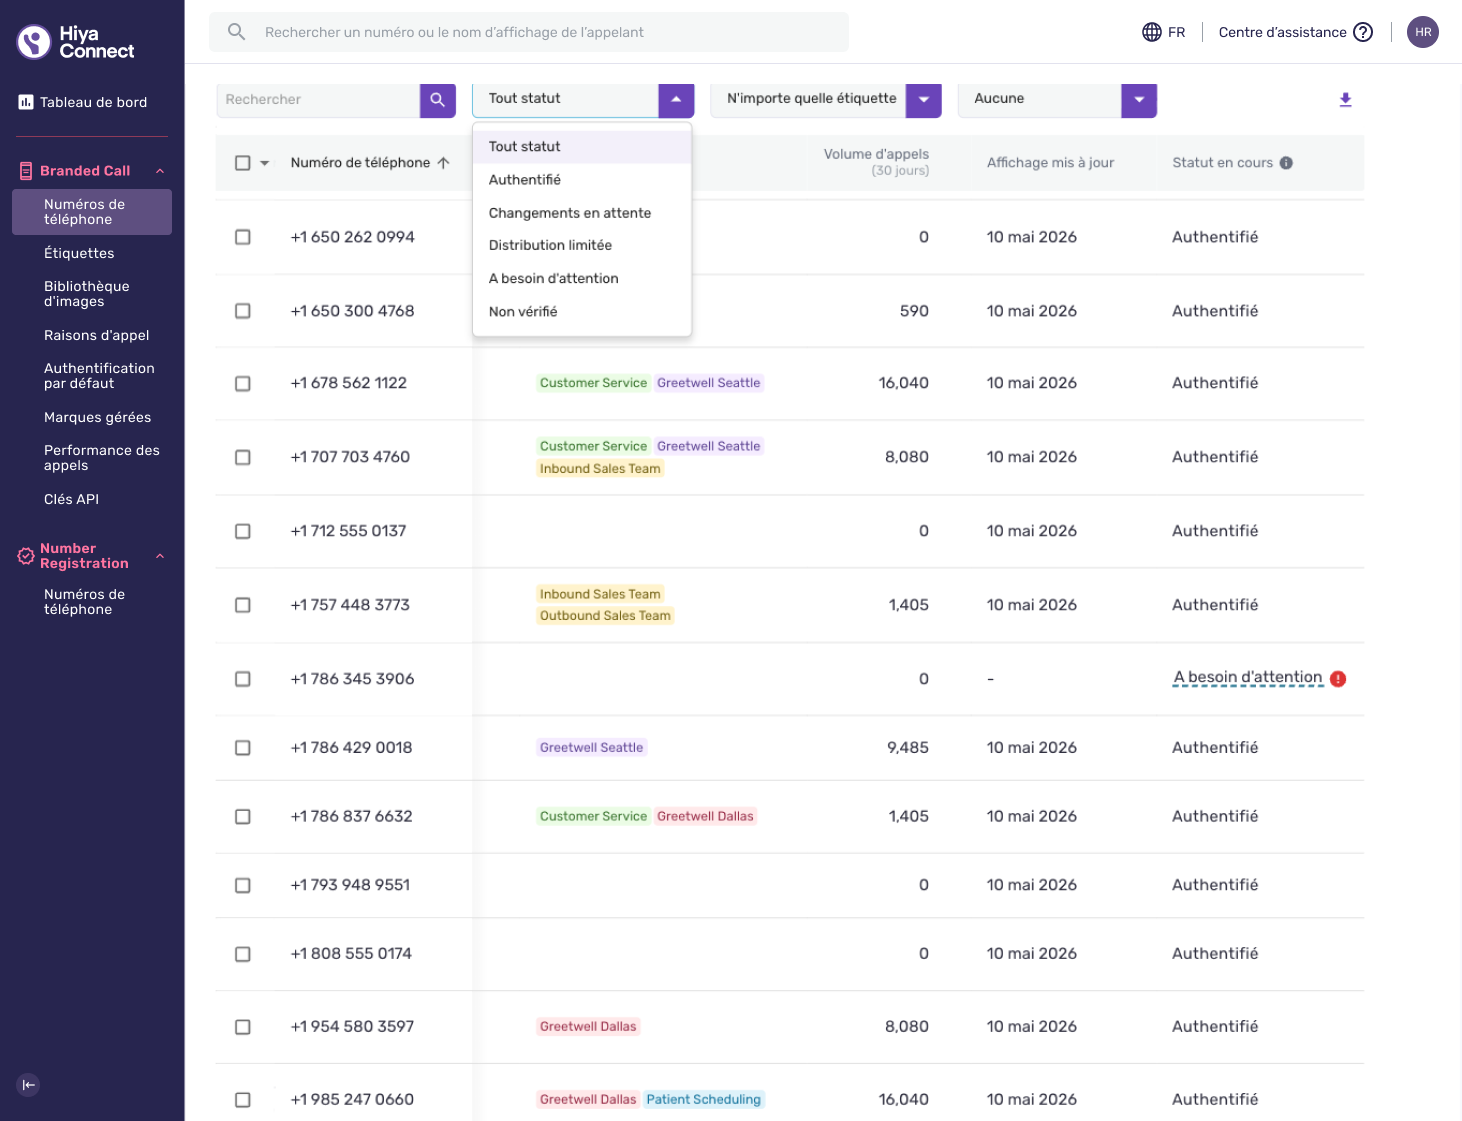Close the Tout statut dropdown arrow

coord(676,100)
